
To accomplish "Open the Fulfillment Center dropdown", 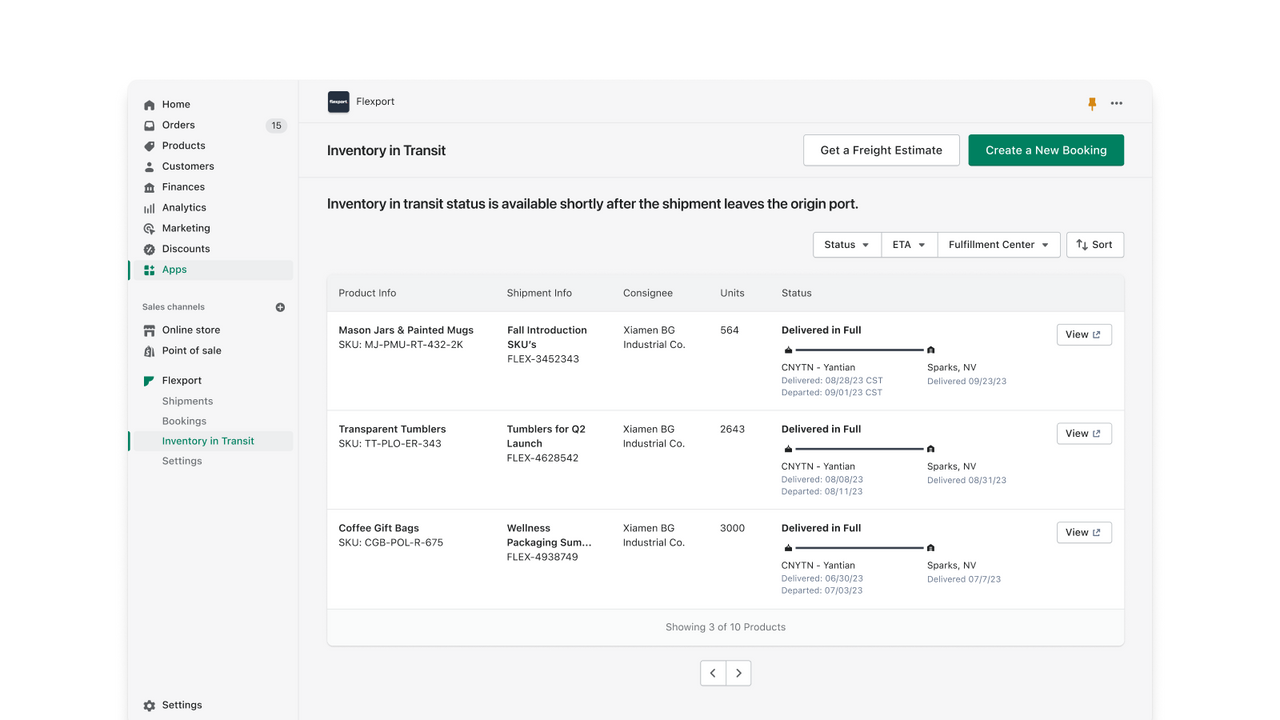I will tap(997, 244).
